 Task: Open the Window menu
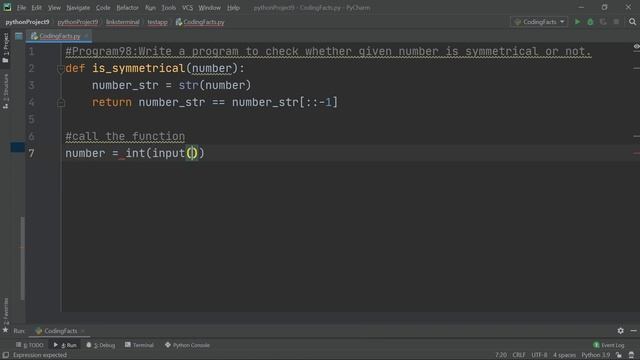(x=209, y=8)
